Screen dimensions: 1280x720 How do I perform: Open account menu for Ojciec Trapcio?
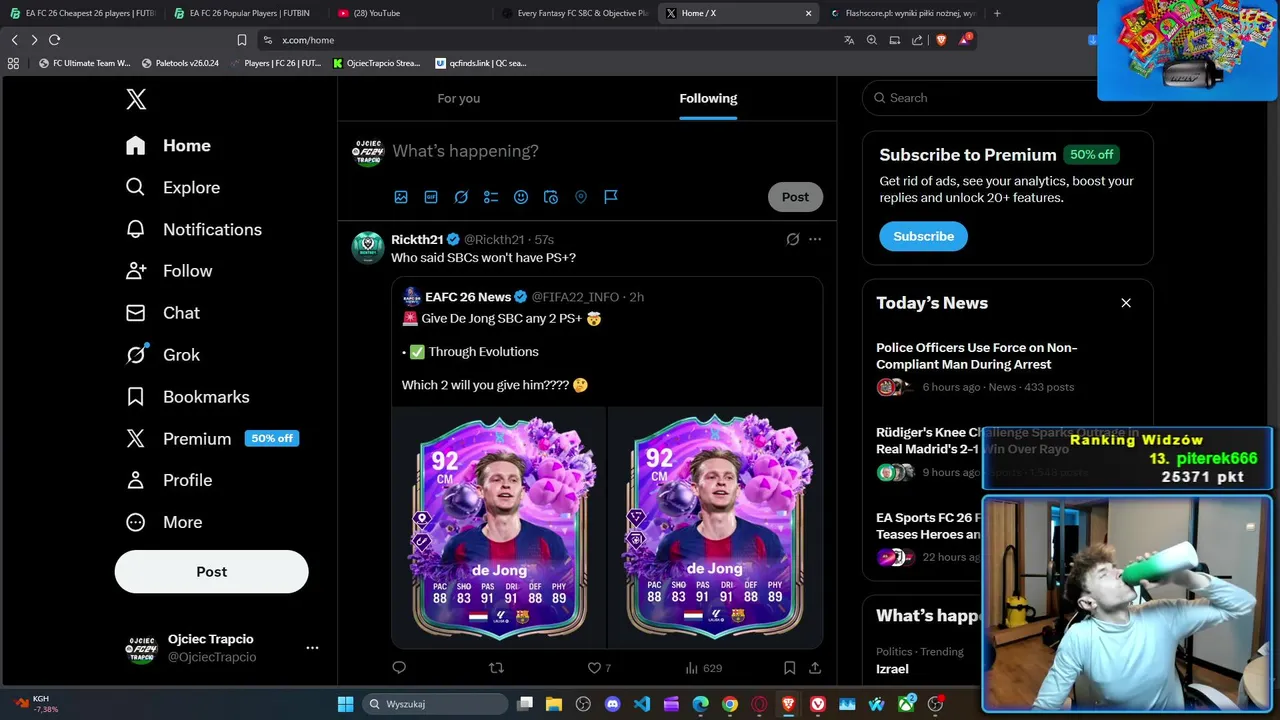tap(312, 648)
